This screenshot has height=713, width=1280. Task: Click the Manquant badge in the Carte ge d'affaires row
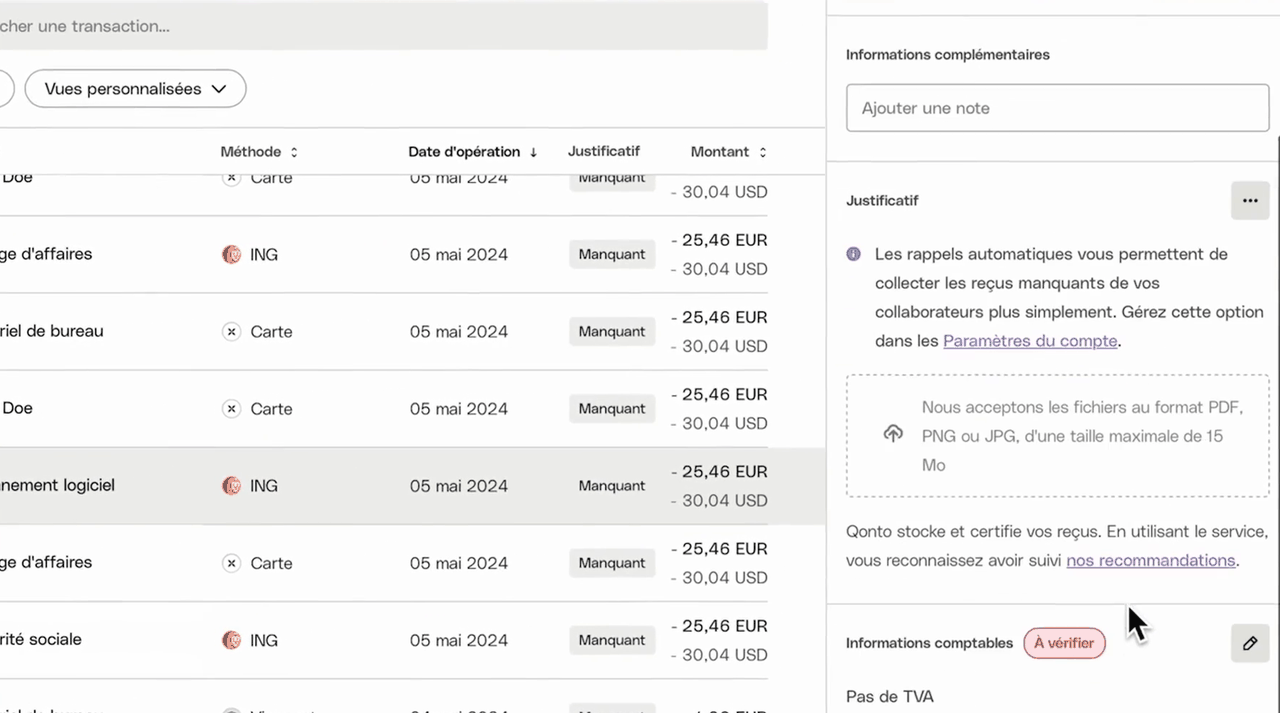[612, 563]
